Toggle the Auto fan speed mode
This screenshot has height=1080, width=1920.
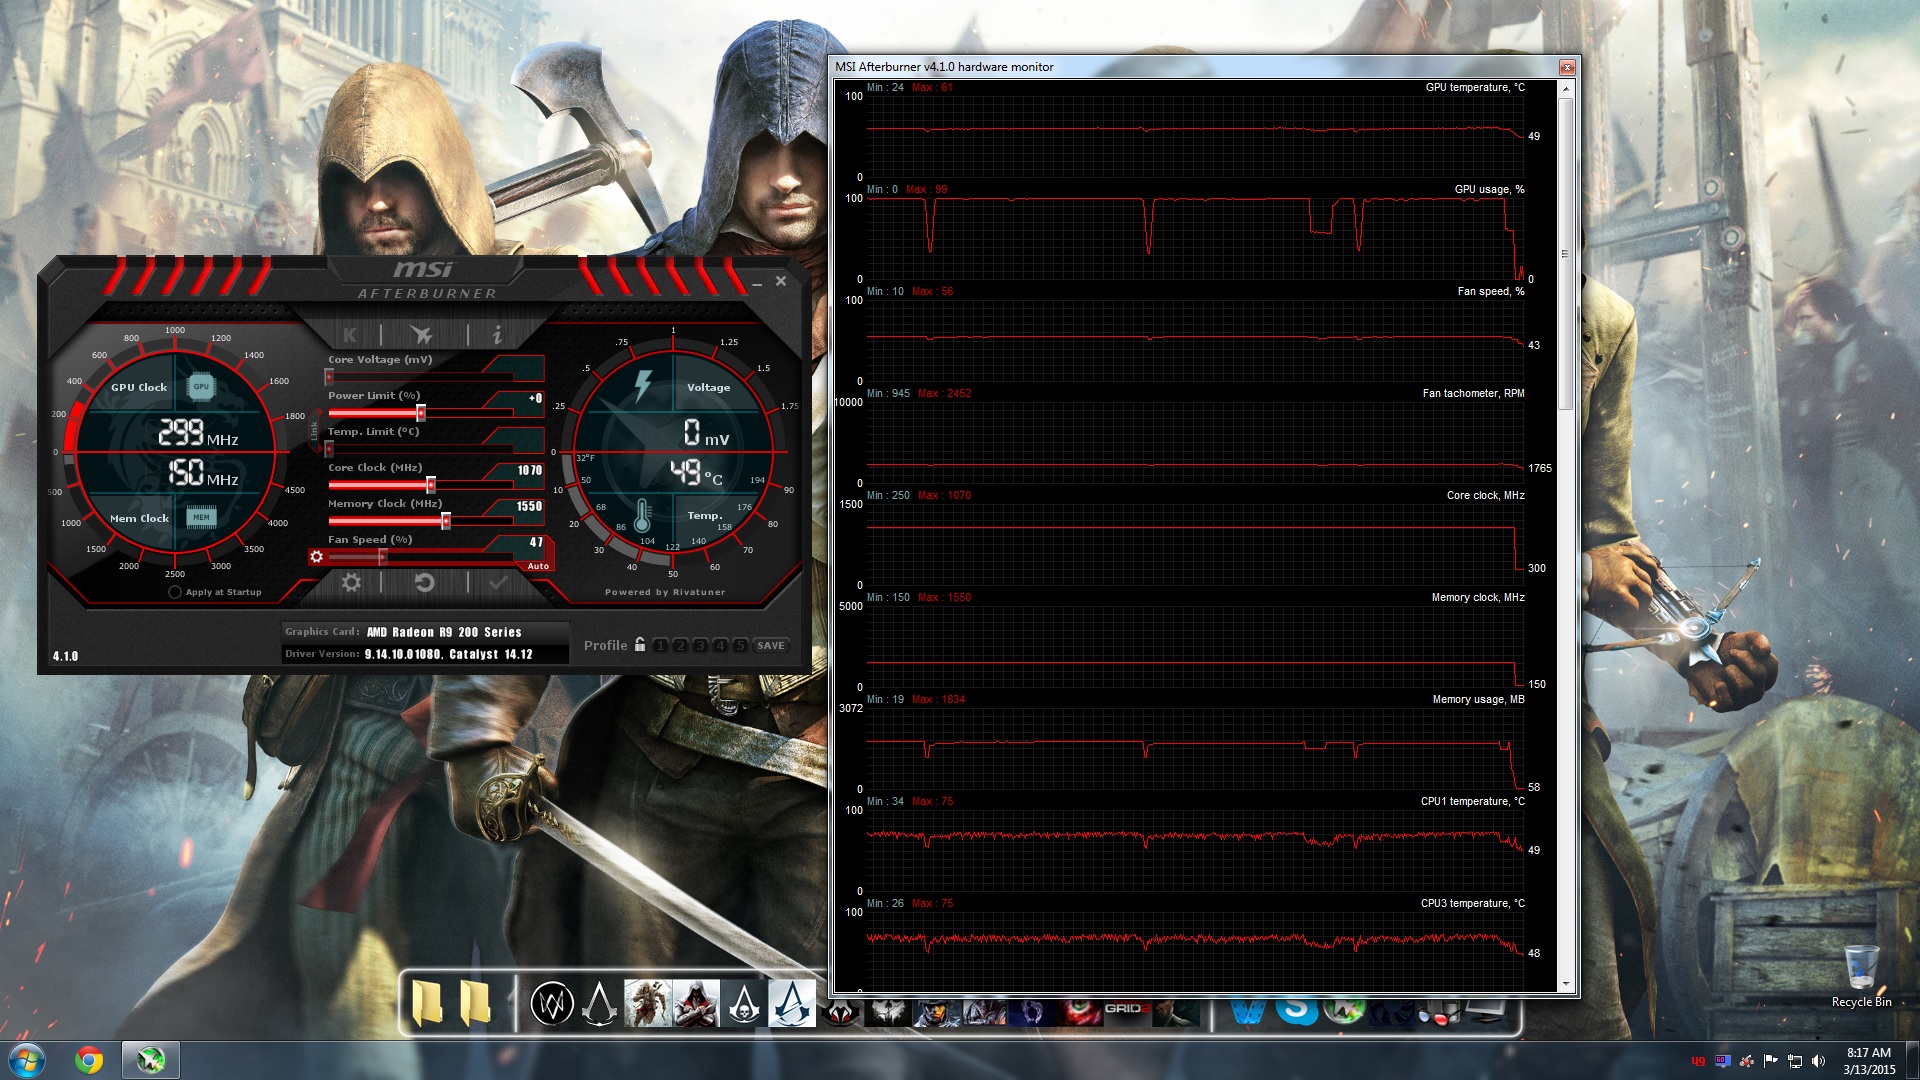pos(538,566)
